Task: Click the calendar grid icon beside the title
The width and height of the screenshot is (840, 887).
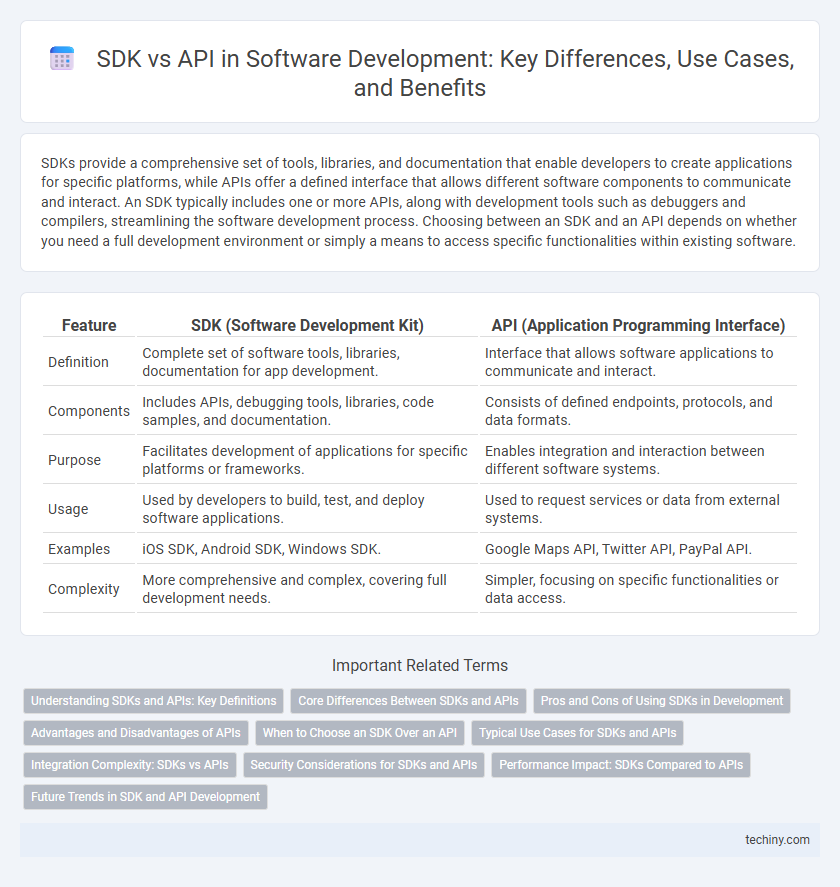Action: pos(62,58)
